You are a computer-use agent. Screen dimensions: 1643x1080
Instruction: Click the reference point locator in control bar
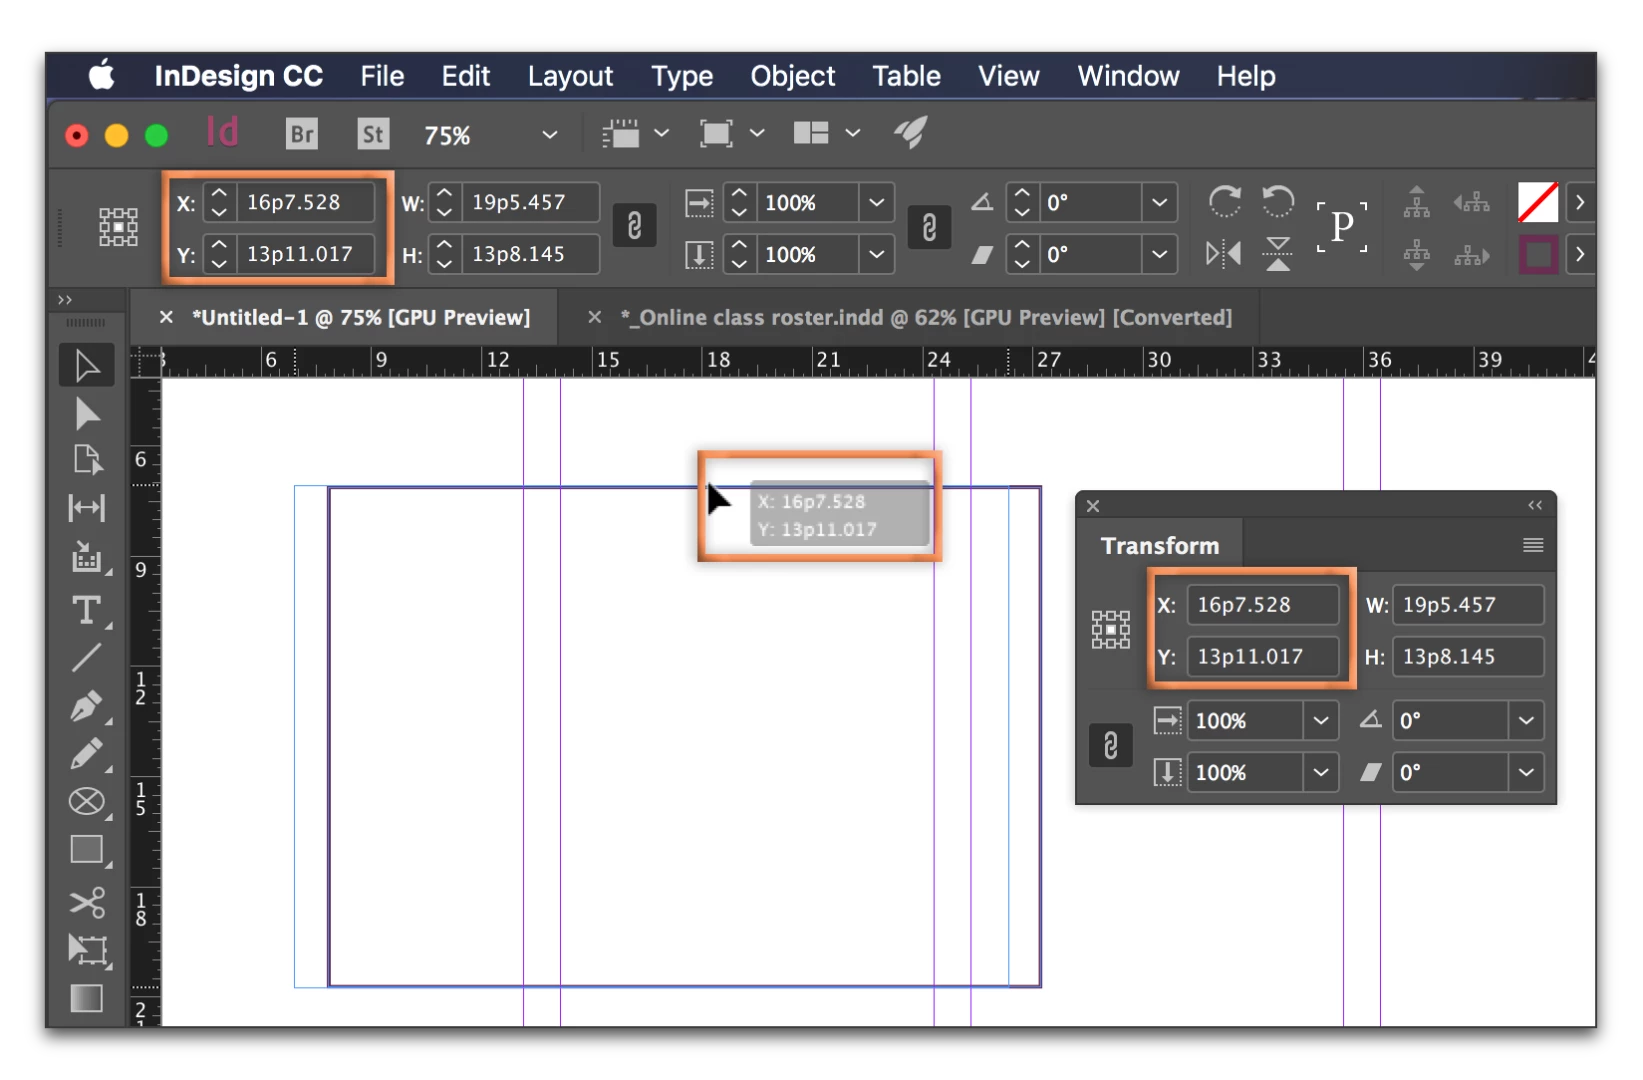(x=118, y=227)
